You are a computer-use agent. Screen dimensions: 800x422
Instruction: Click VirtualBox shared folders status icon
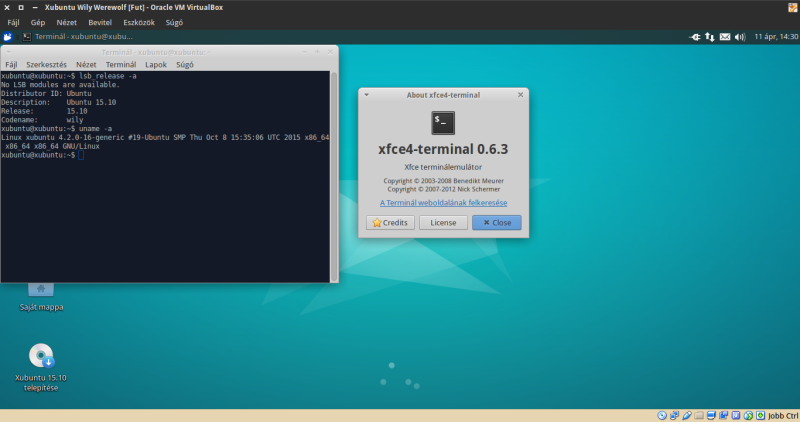tap(699, 415)
